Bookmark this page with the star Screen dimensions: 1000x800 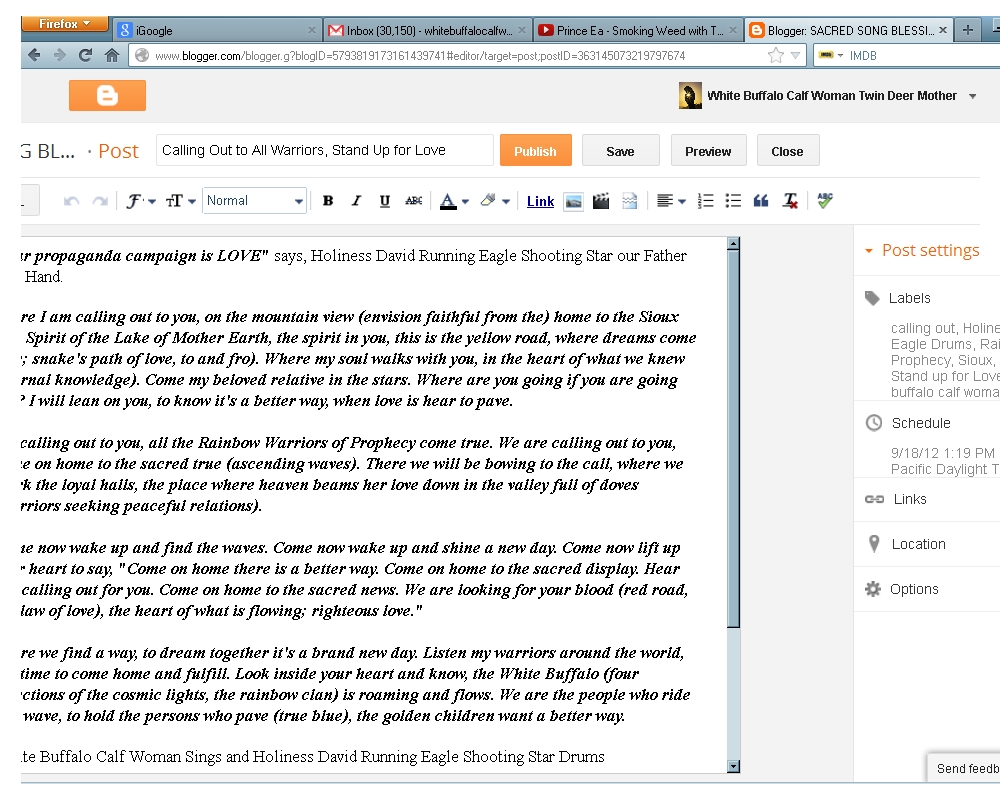[x=776, y=56]
